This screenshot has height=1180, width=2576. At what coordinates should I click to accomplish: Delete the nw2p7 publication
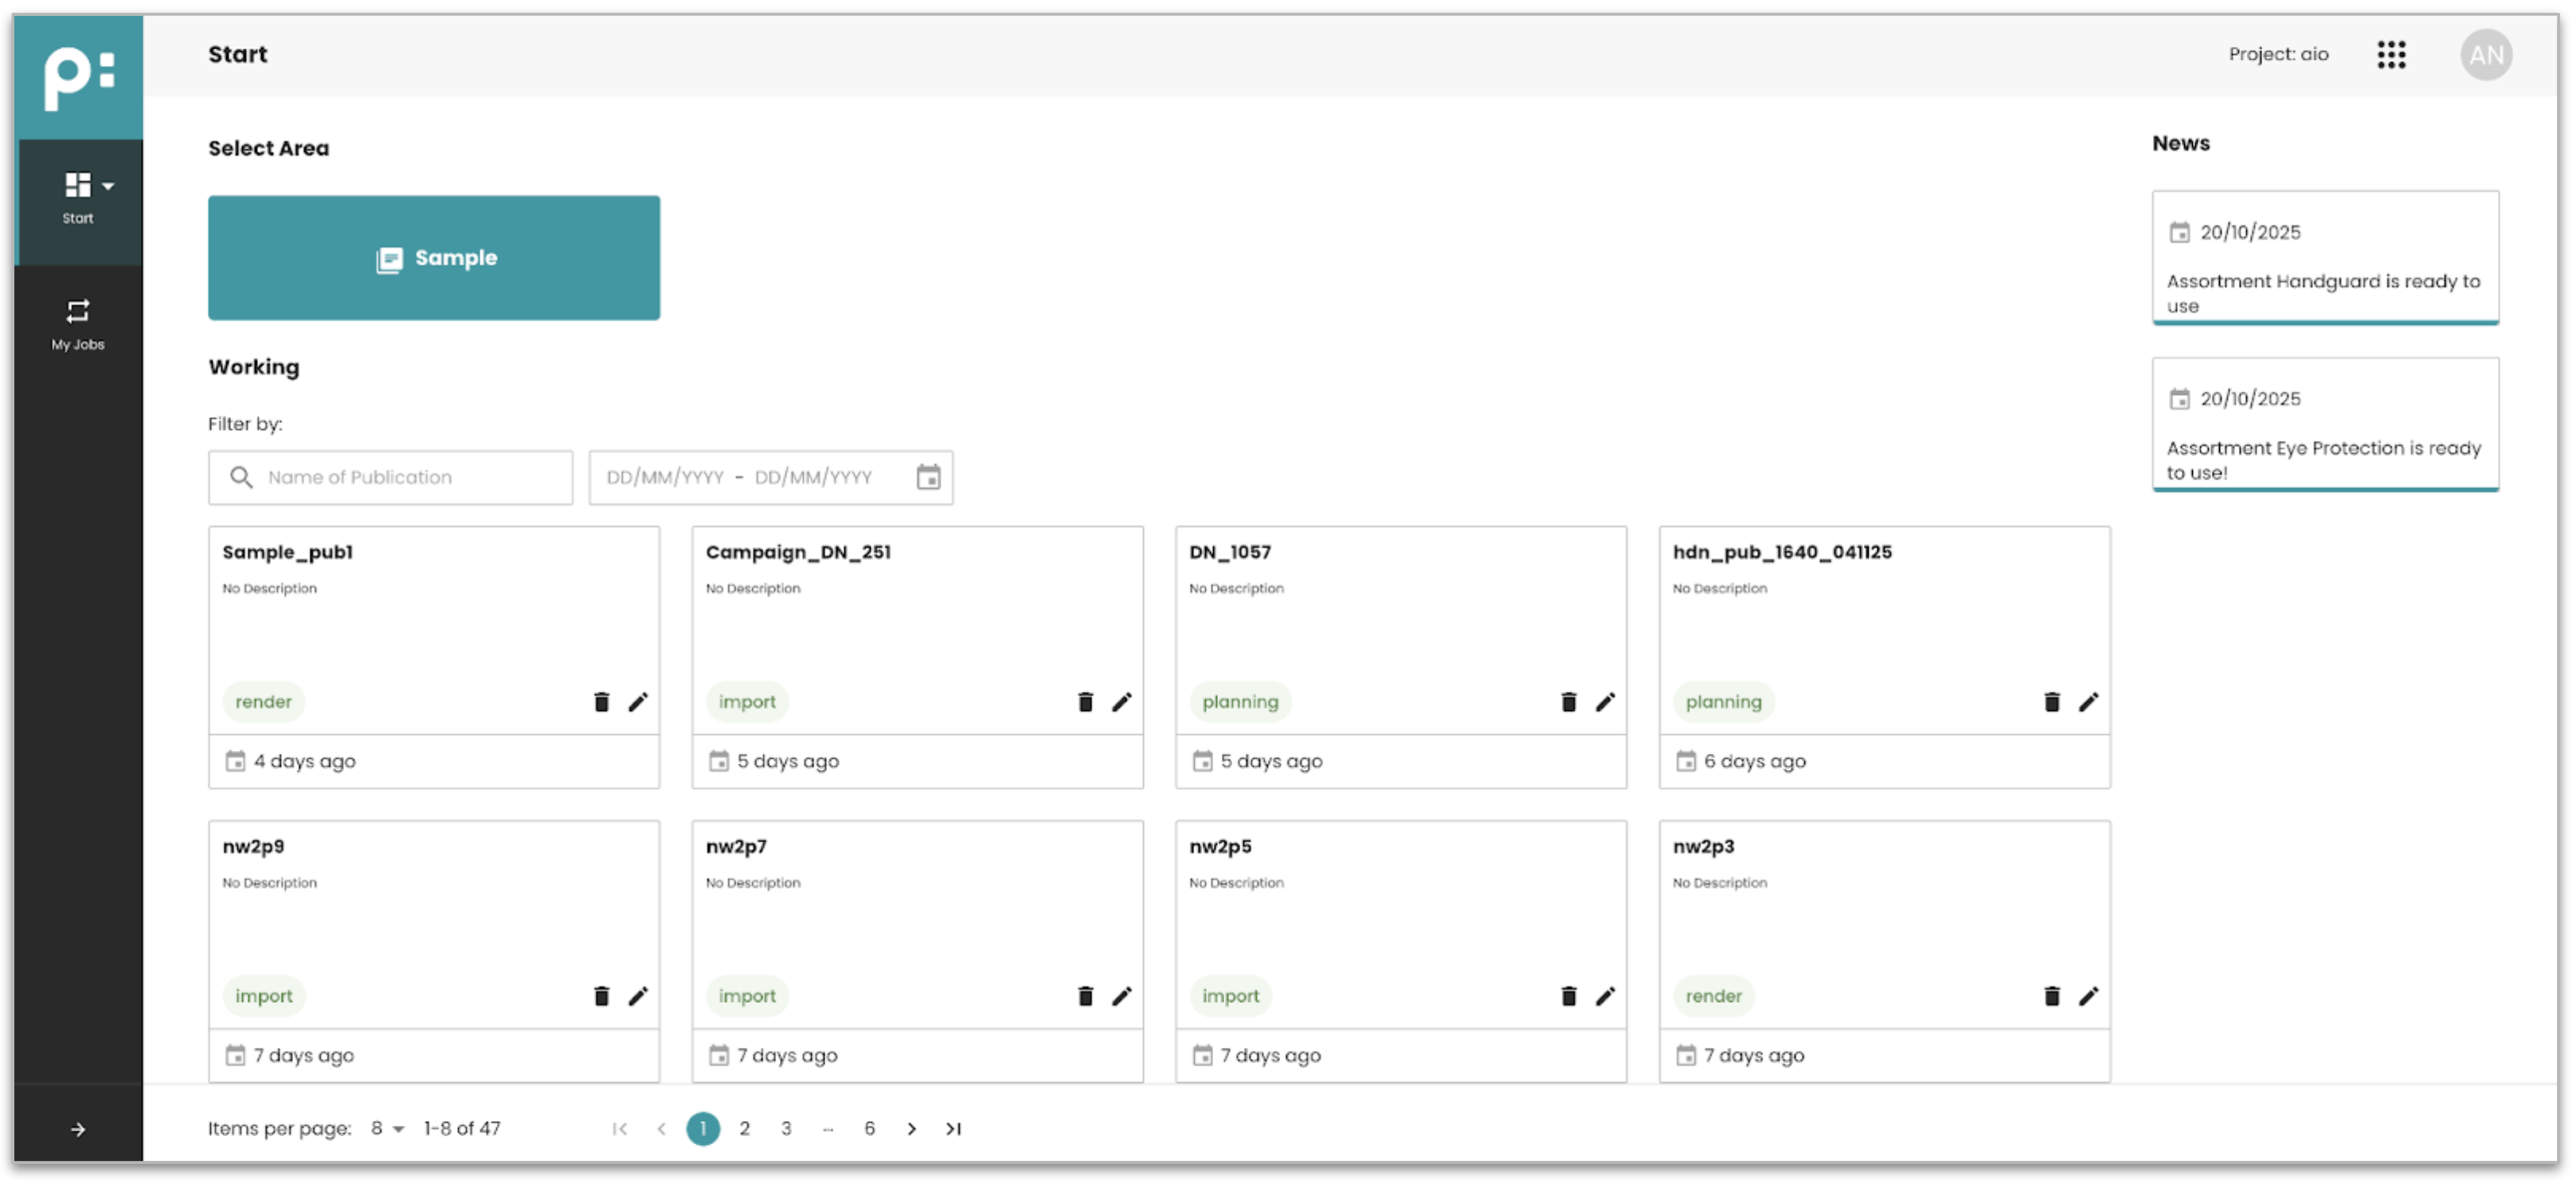(x=1085, y=996)
